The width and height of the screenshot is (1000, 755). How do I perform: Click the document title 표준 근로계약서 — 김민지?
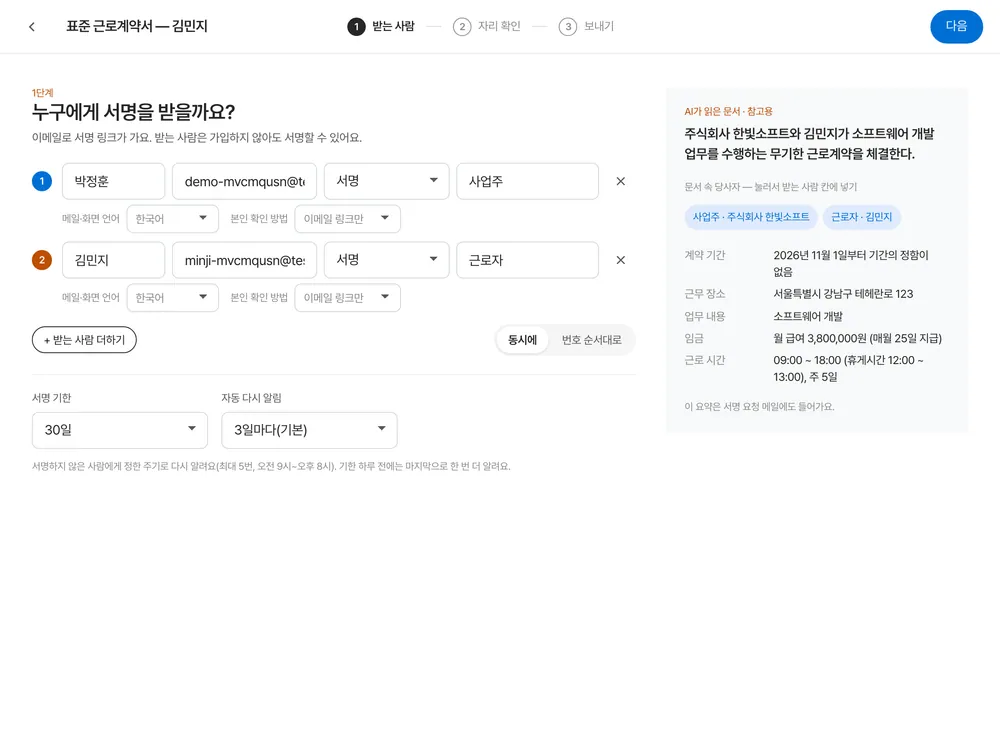coord(137,26)
